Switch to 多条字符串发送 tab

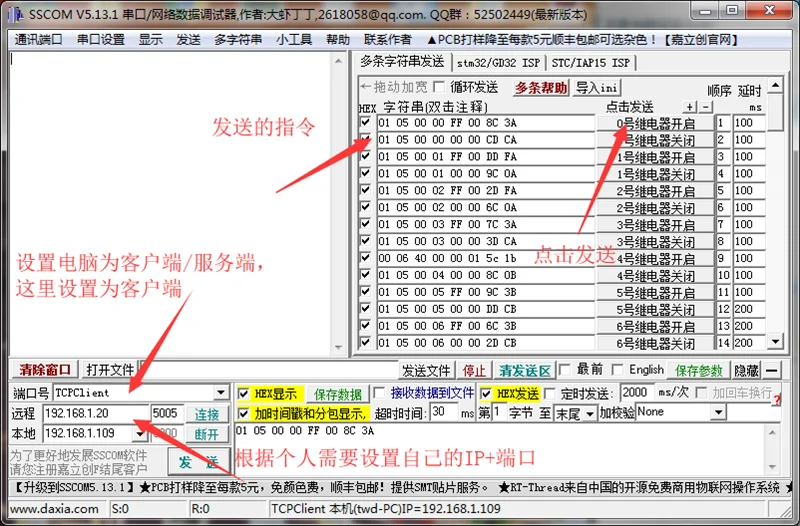coord(402,62)
